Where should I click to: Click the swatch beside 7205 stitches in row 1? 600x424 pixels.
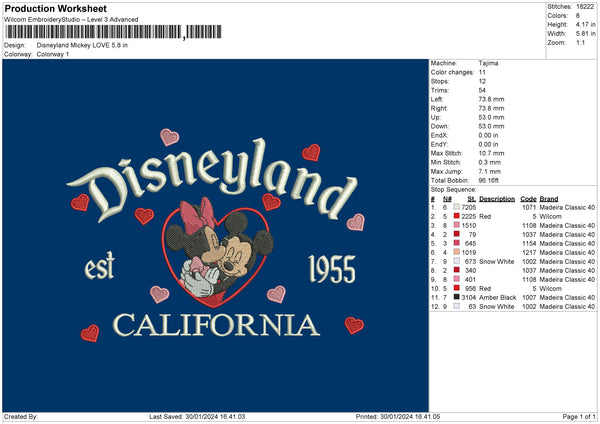pos(457,207)
